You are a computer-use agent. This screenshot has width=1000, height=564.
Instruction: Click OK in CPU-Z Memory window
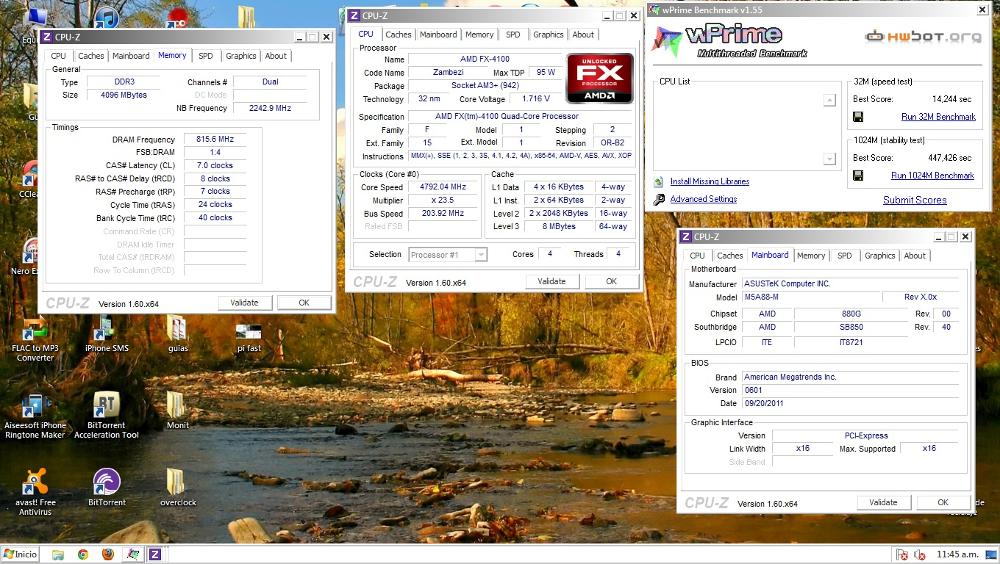click(304, 303)
